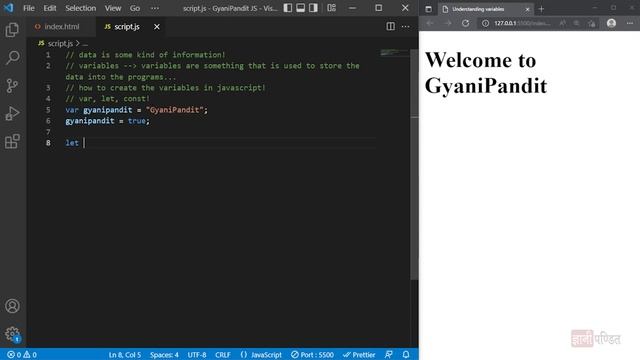Open notifications bell
This screenshot has width=640, height=360.
(406, 355)
